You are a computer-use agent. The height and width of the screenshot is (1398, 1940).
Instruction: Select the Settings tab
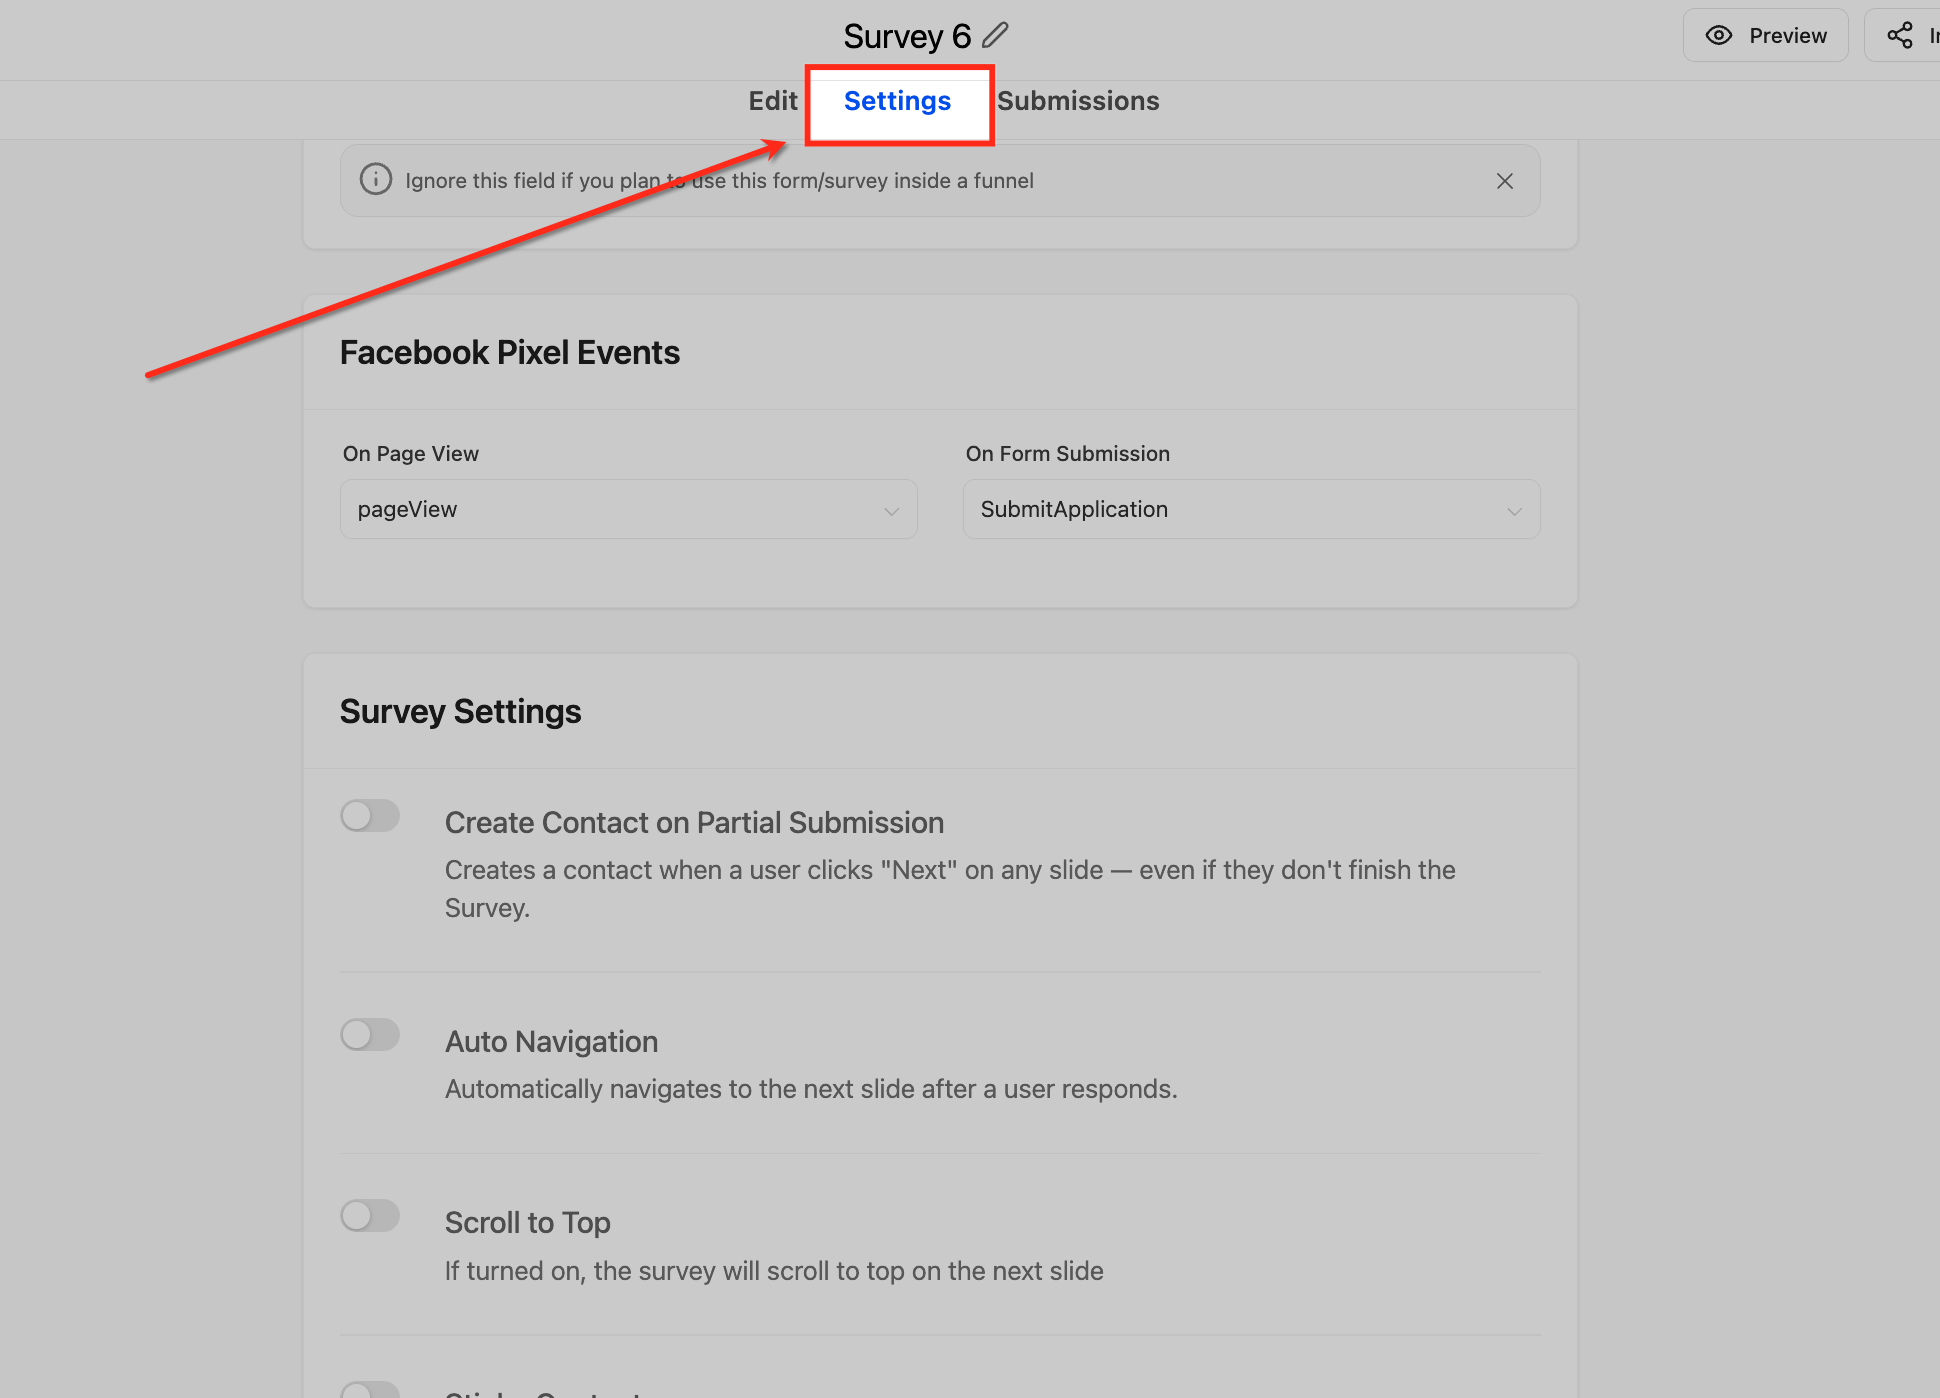(x=897, y=100)
